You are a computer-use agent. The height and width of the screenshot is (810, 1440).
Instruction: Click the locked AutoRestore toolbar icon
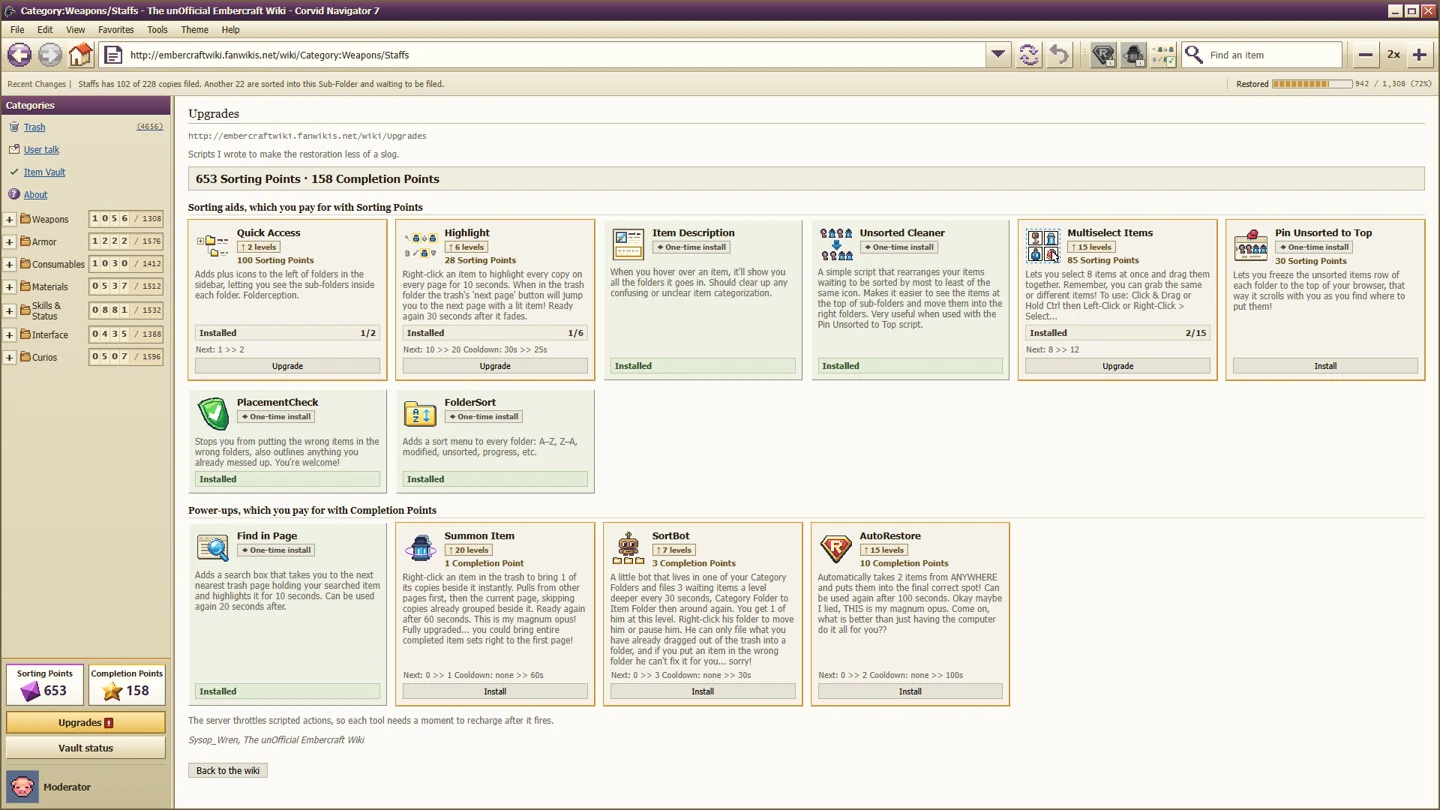[x=1103, y=55]
